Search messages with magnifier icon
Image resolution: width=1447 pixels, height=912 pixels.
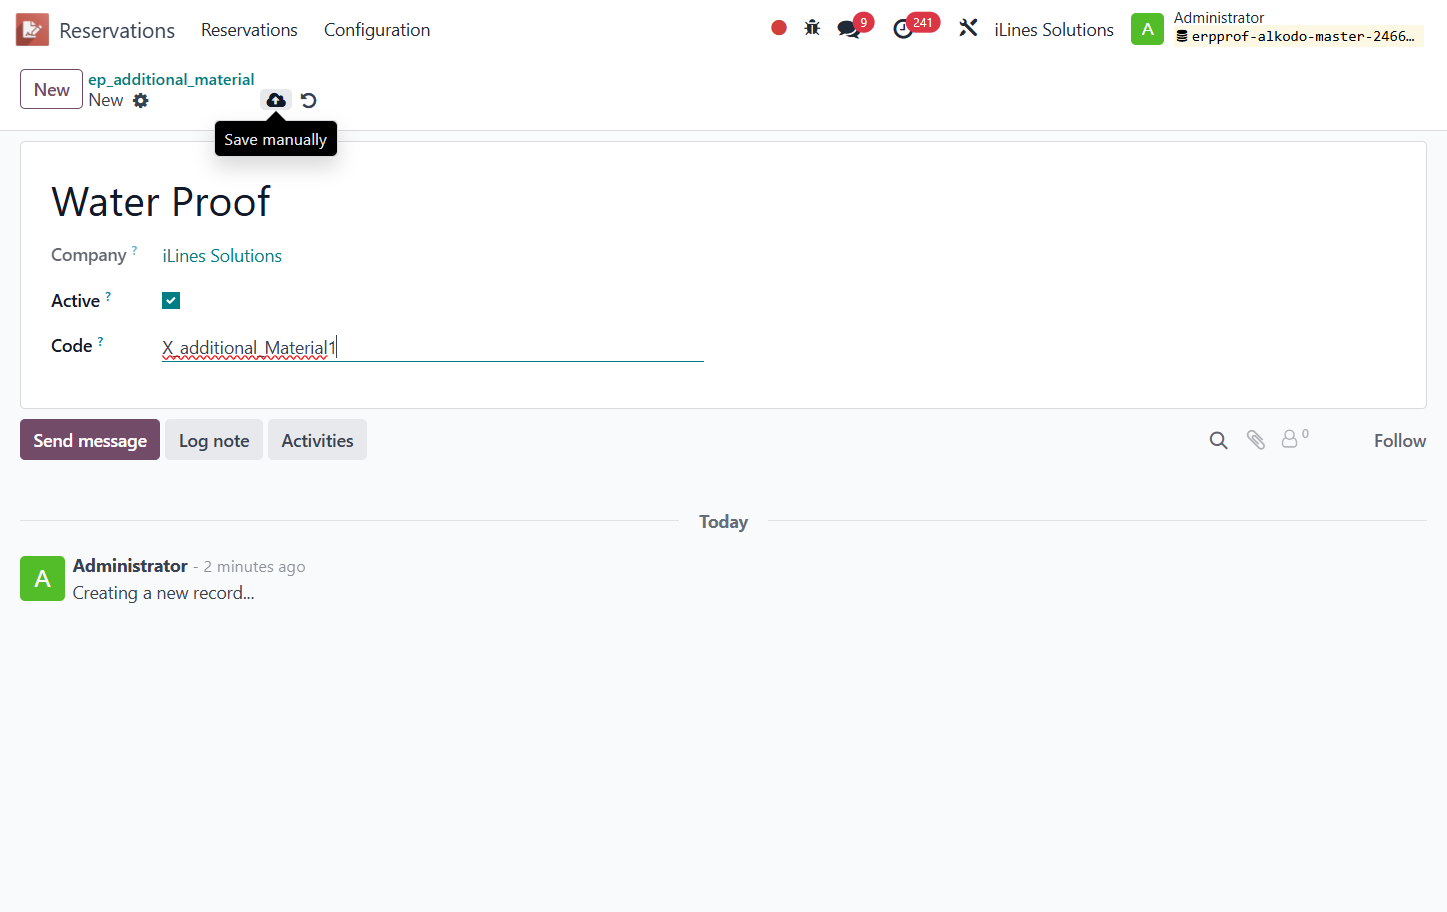(x=1218, y=440)
